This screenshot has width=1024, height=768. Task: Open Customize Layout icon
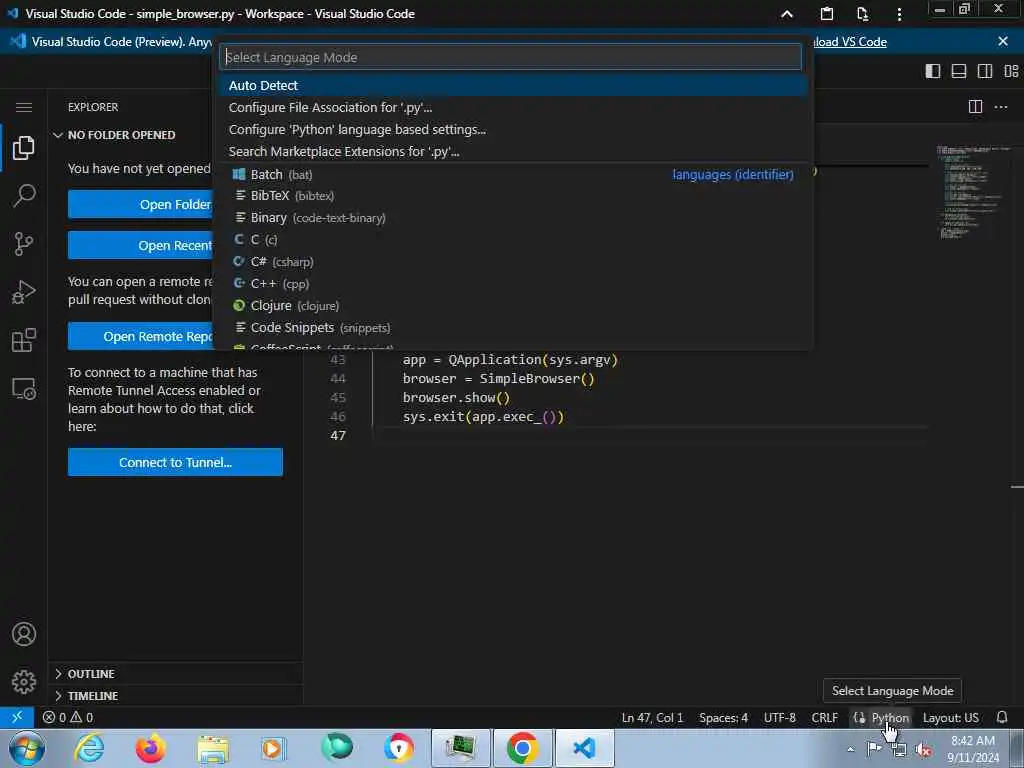coord(1011,71)
